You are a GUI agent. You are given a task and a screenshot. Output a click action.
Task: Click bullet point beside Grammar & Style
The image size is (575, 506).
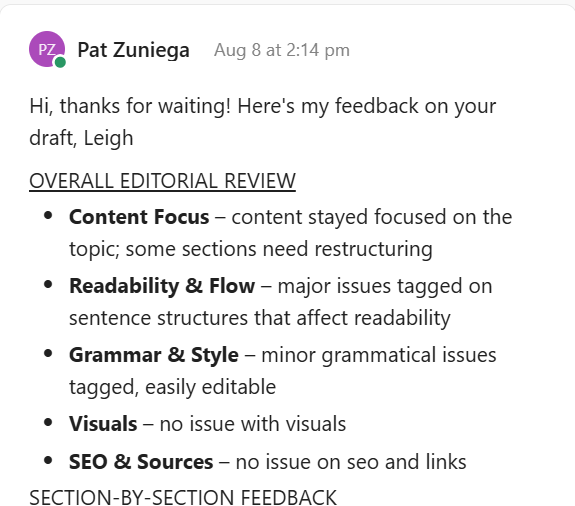[x=48, y=353]
